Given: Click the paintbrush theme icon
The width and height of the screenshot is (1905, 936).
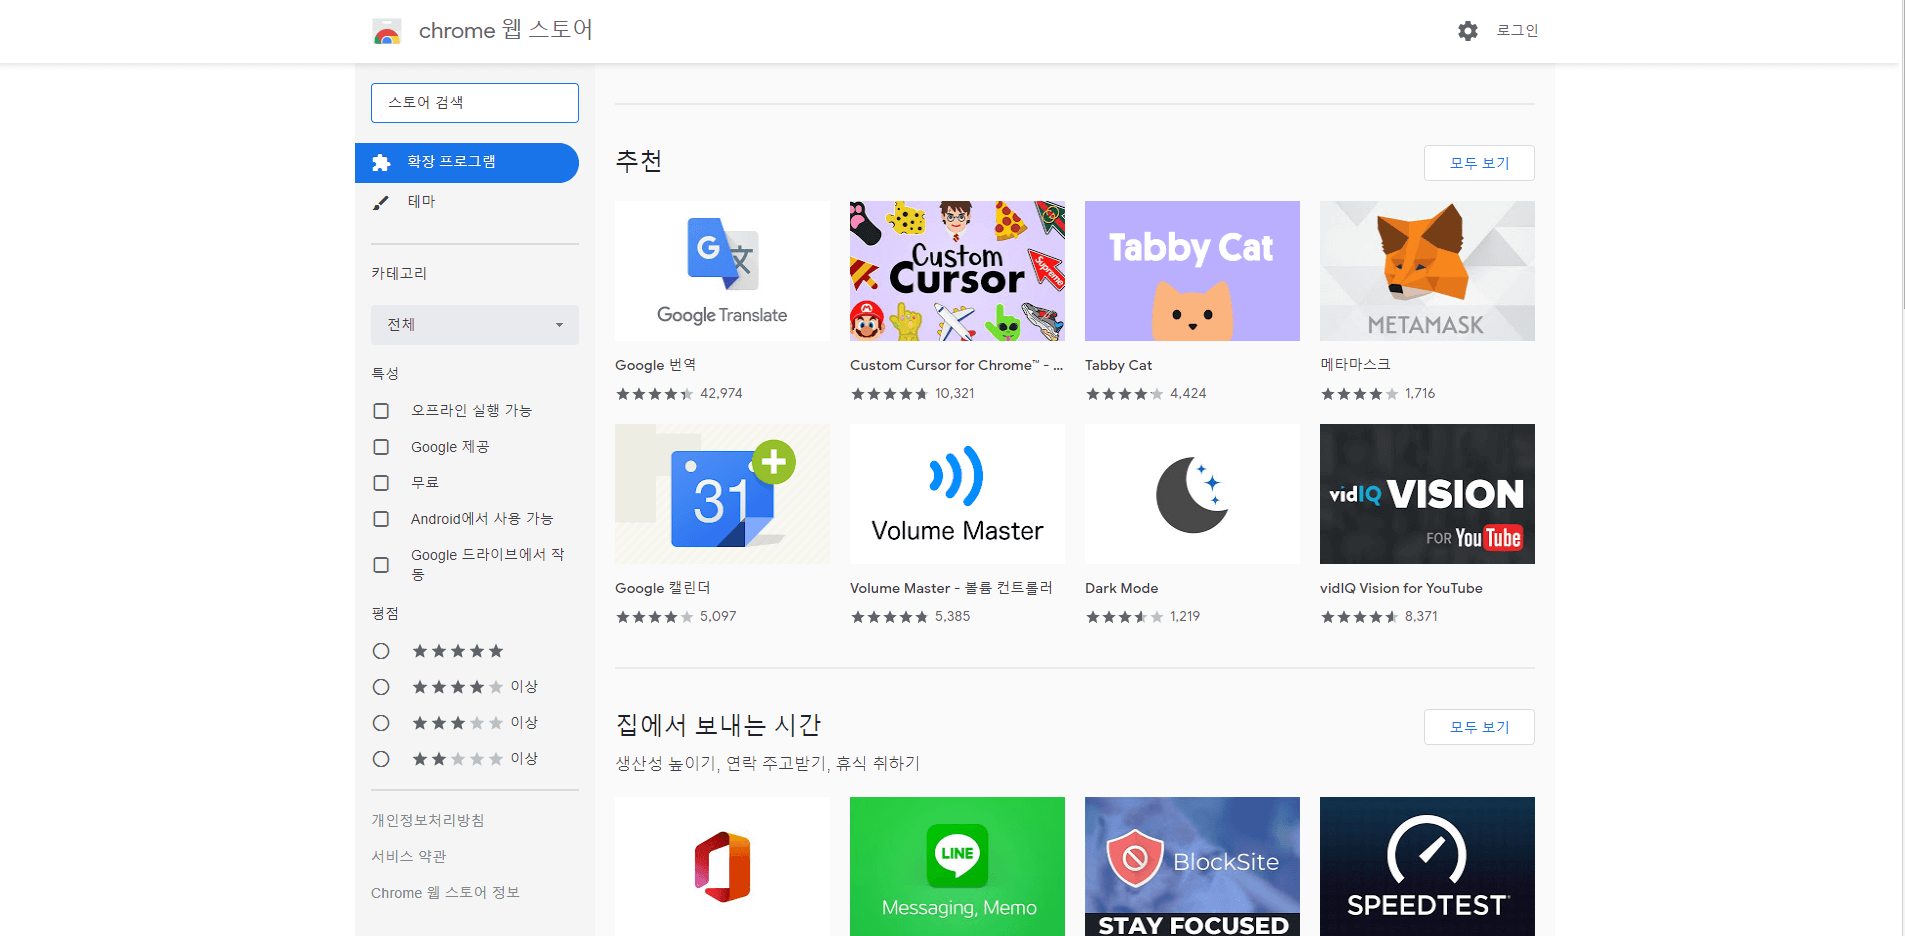Looking at the screenshot, I should 381,203.
